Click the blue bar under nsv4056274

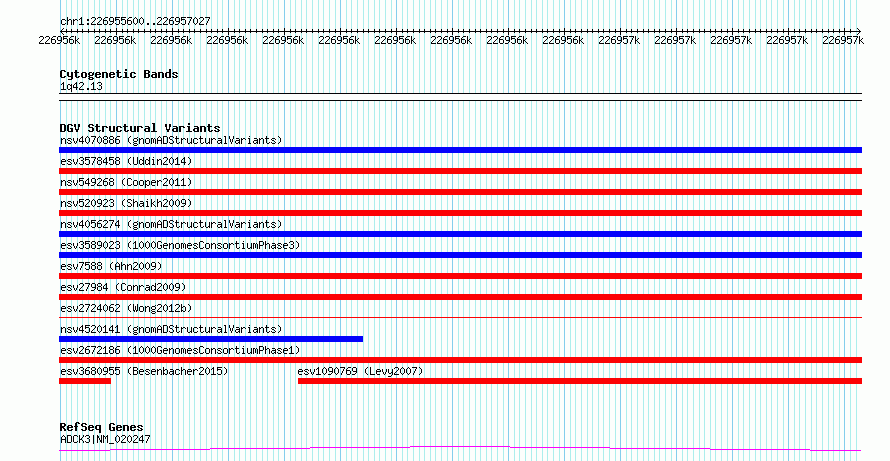460,234
